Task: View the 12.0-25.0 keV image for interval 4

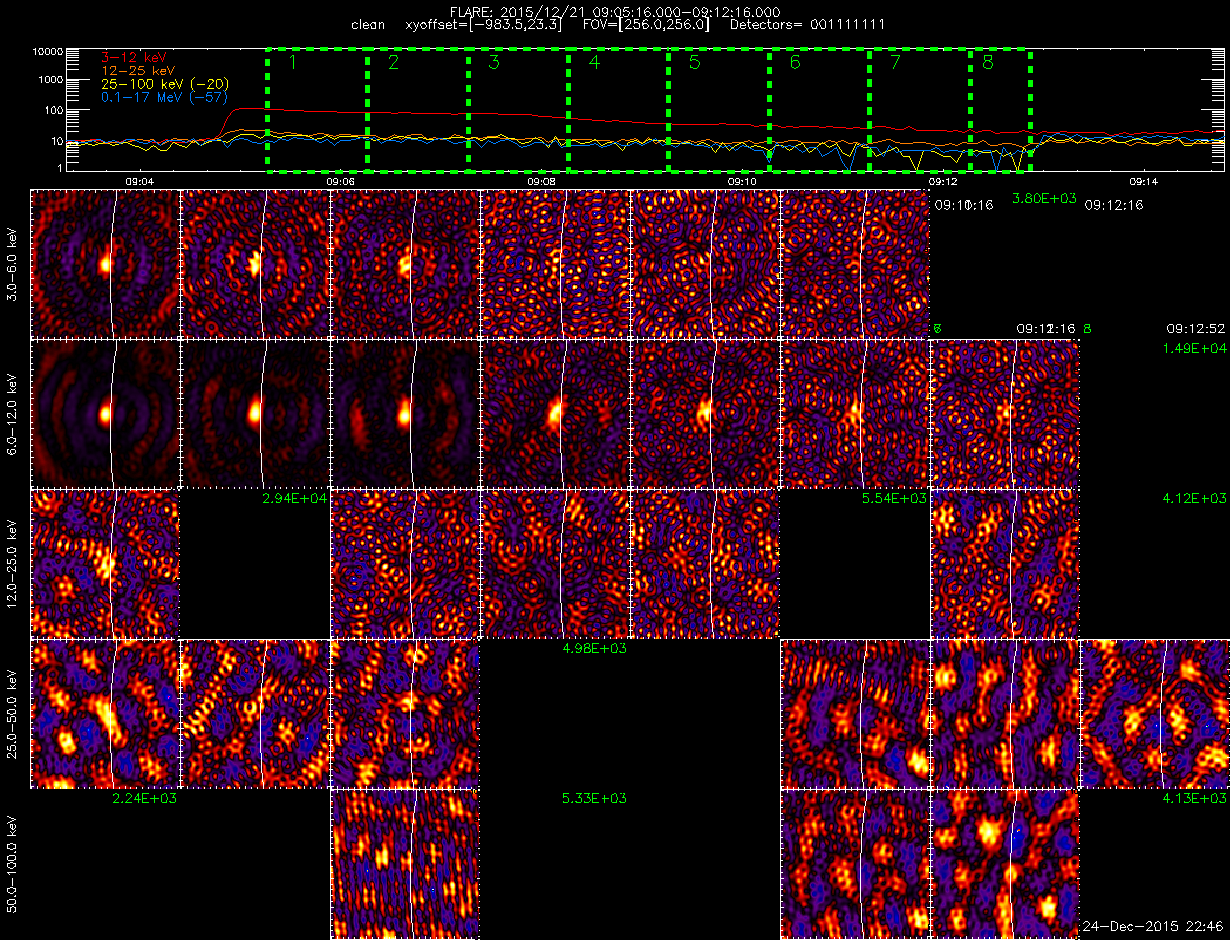Action: tap(555, 563)
